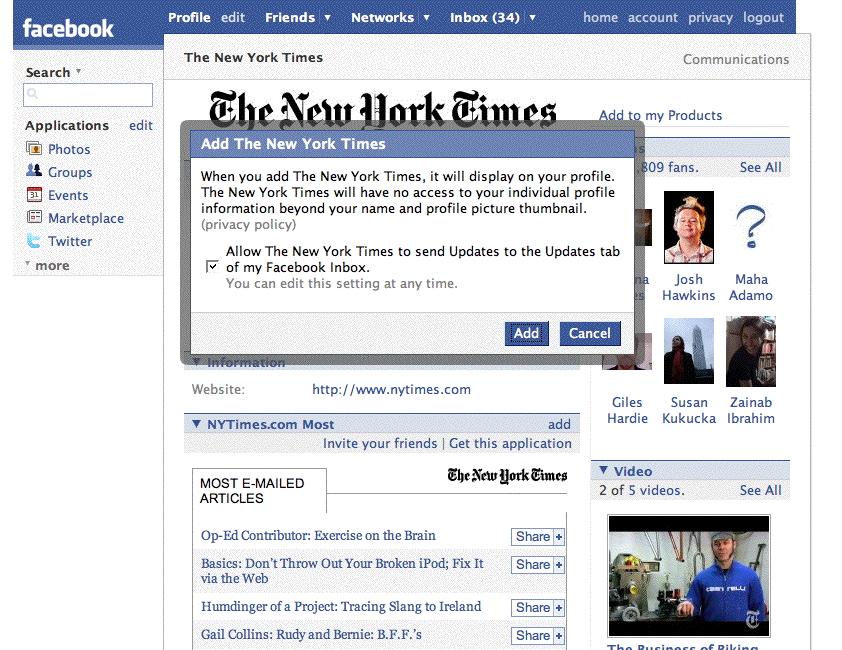Uncheck Allow New York Times Updates checkbox
This screenshot has height=650, width=842.
(x=212, y=266)
